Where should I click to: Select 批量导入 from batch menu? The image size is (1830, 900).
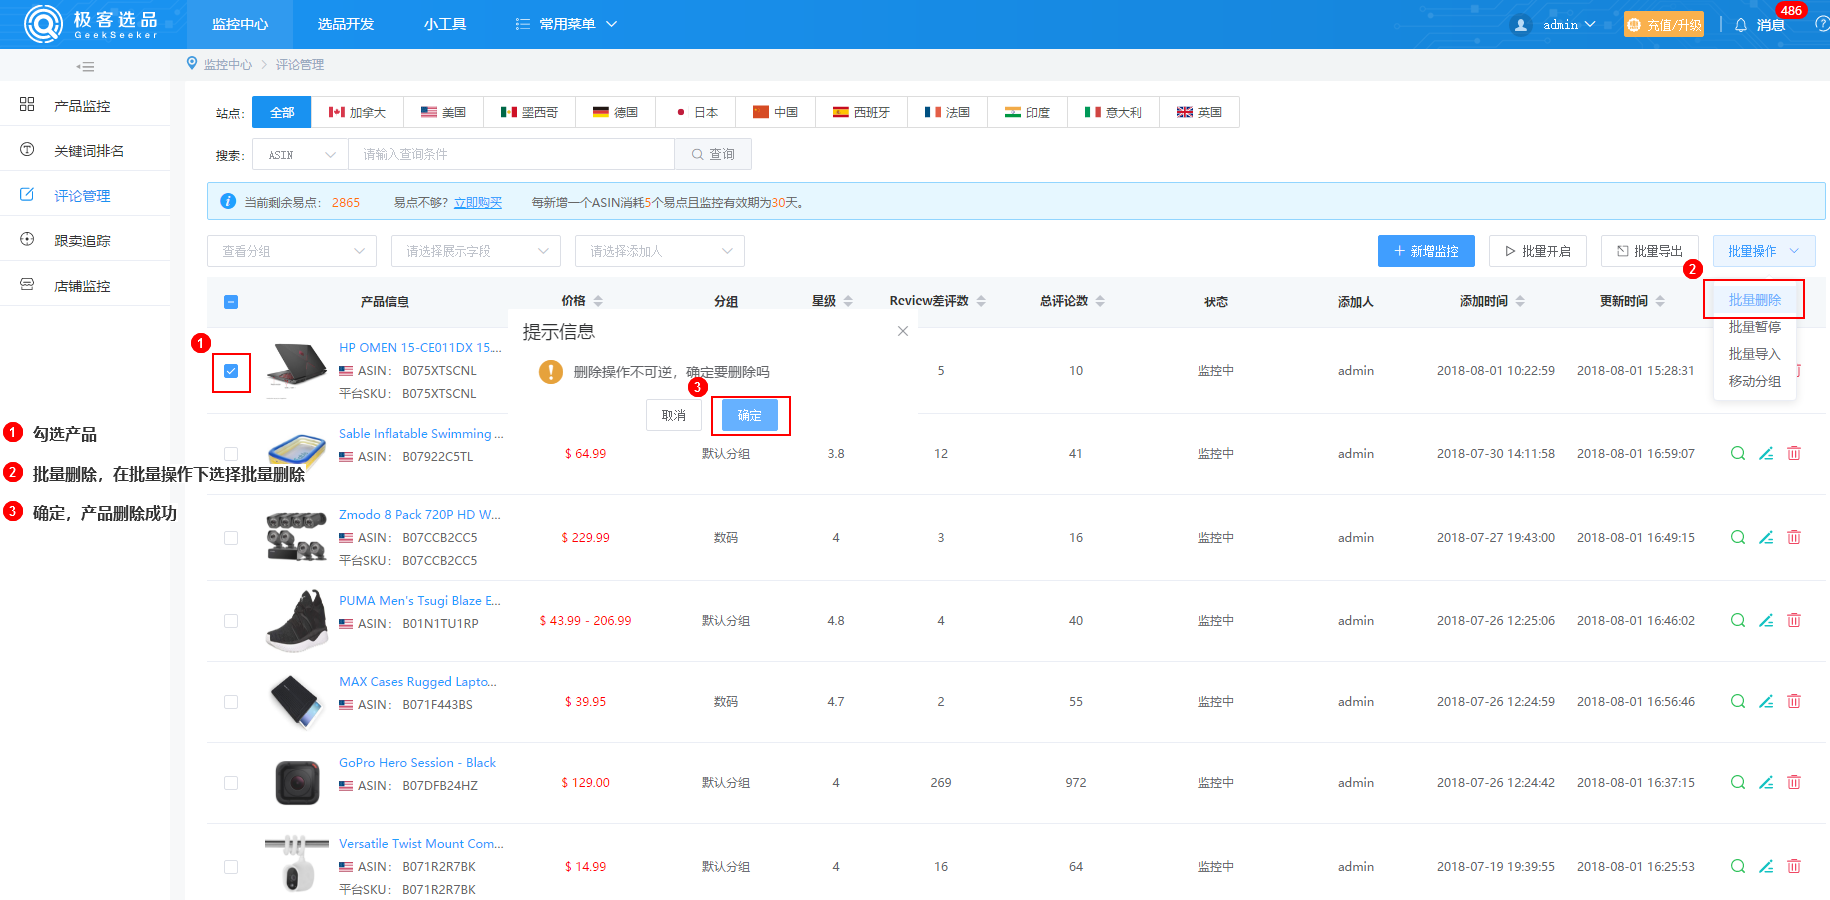[x=1754, y=354]
